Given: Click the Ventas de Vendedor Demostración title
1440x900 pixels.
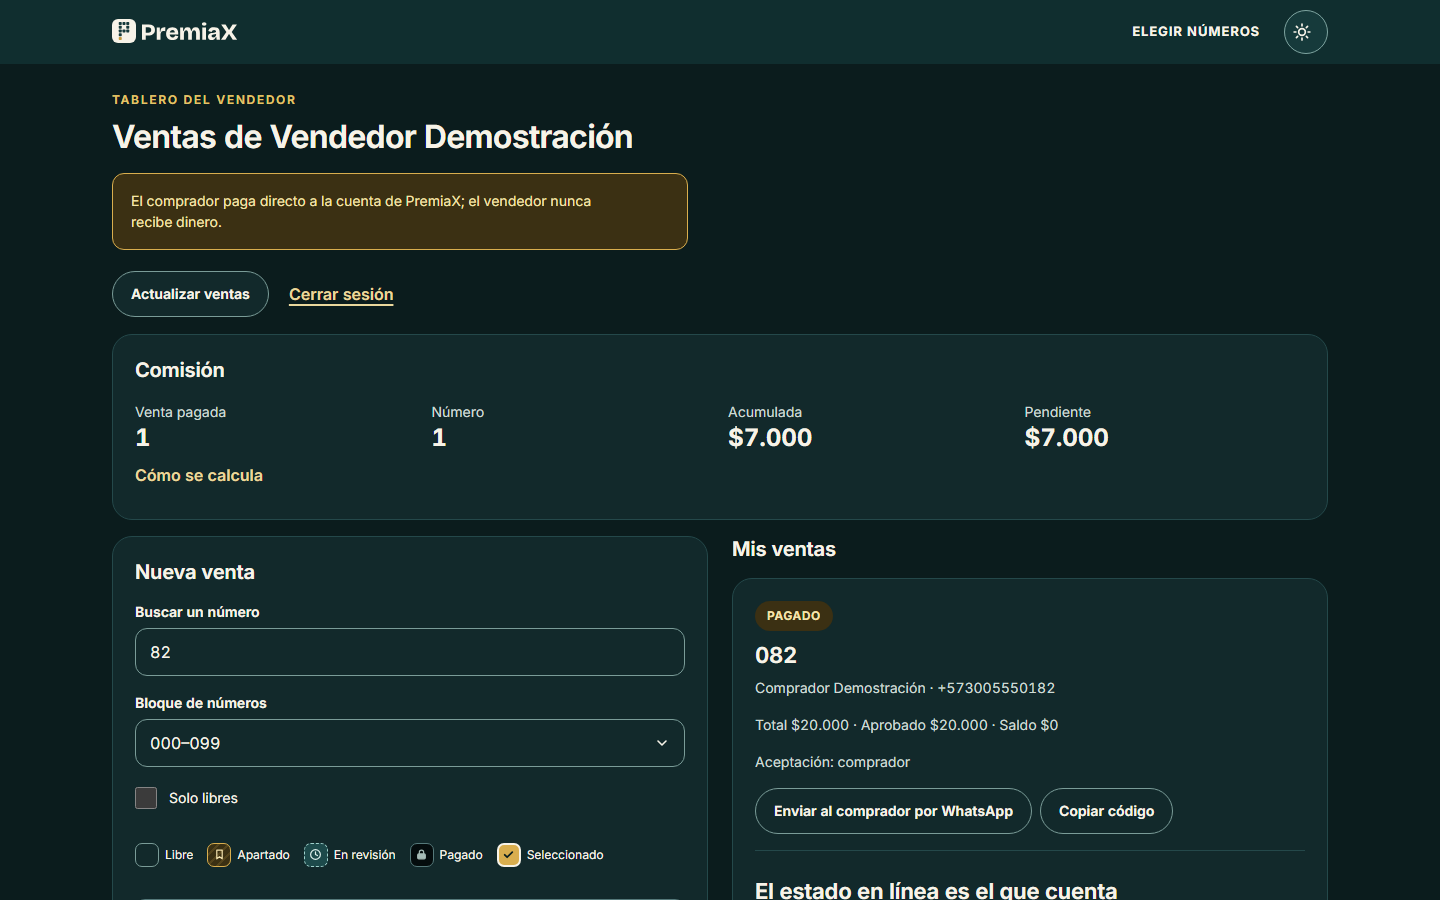Looking at the screenshot, I should [x=373, y=137].
